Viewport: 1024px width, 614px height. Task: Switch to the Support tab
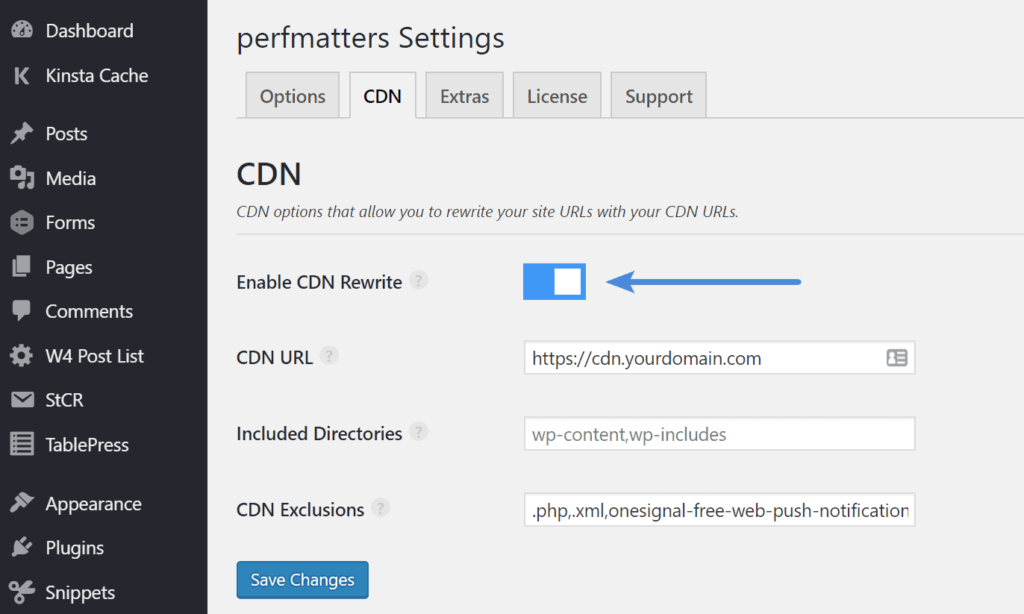658,95
